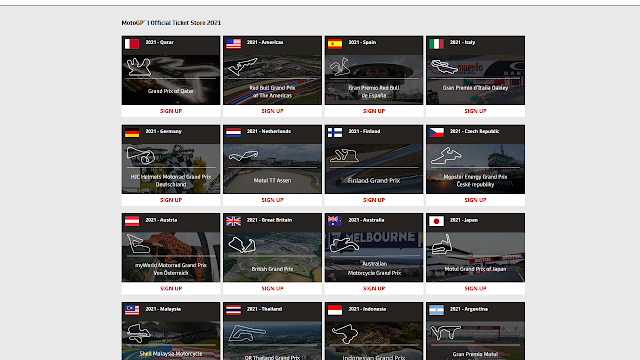Sign up for the Italy Grand Prix
Viewport: 640px width, 360px height.
point(475,111)
